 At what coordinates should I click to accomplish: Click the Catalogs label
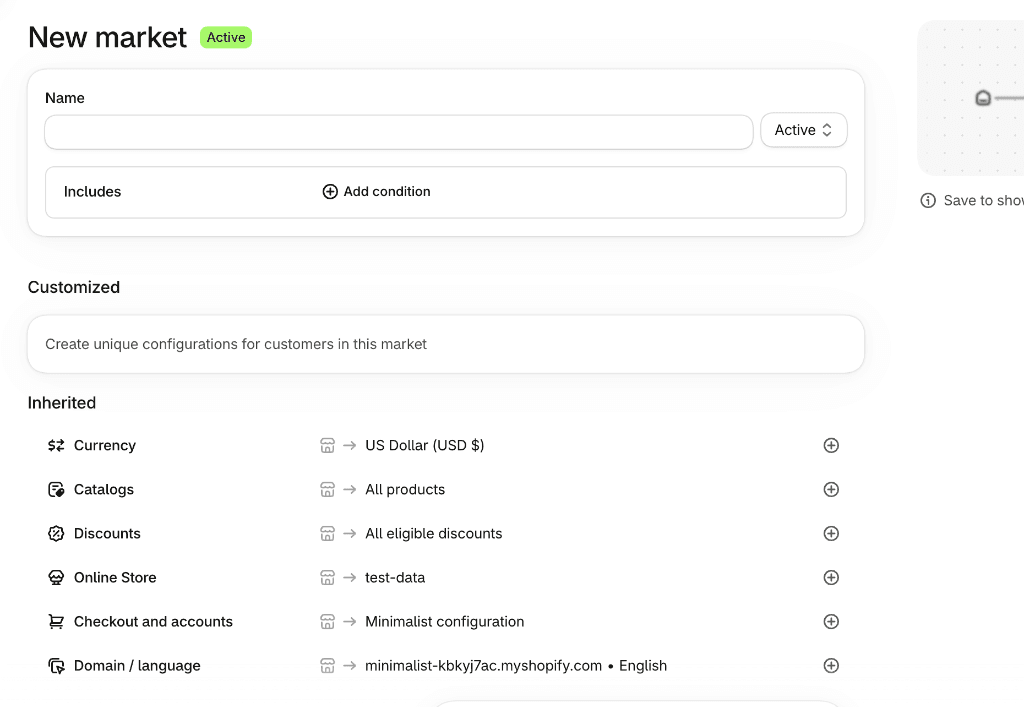[104, 490]
